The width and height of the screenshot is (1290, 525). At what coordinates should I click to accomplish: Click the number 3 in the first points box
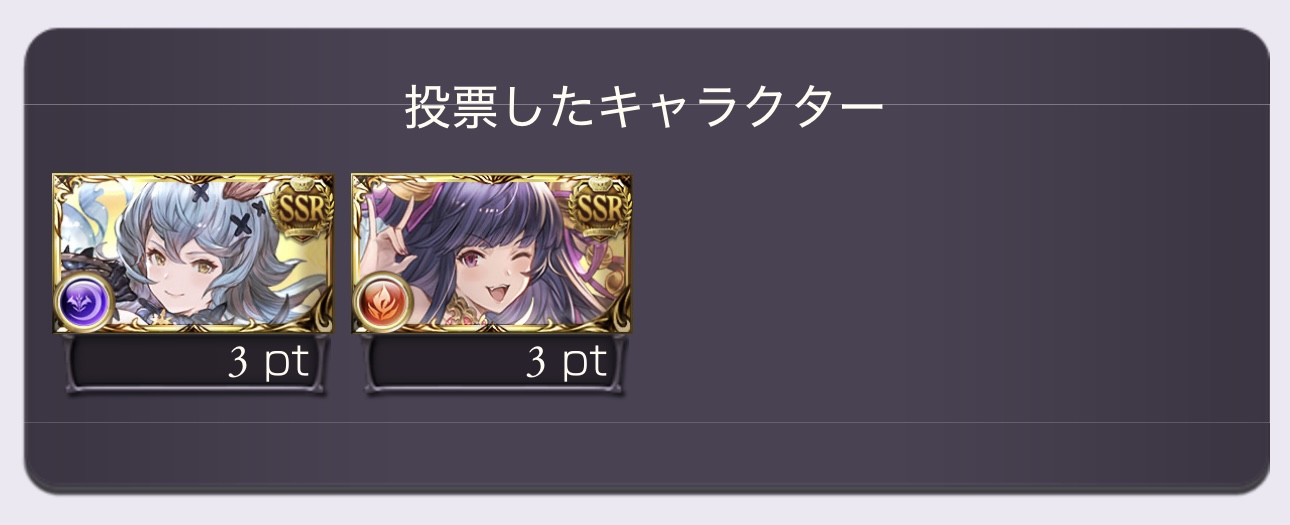[x=238, y=363]
